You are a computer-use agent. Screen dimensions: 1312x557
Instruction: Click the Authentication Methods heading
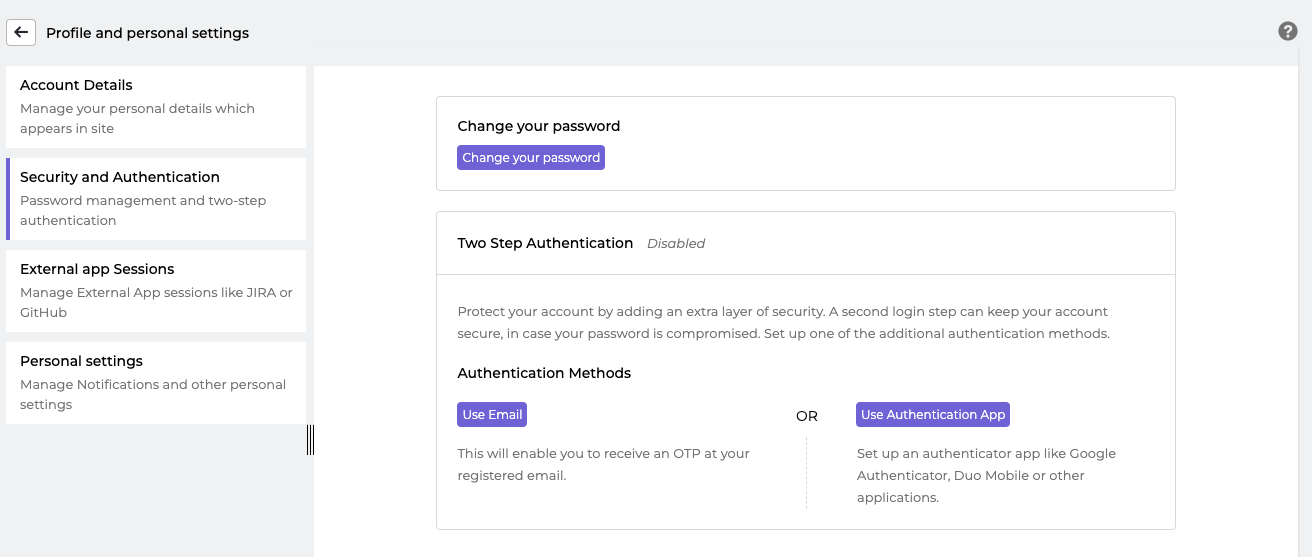[x=544, y=373]
